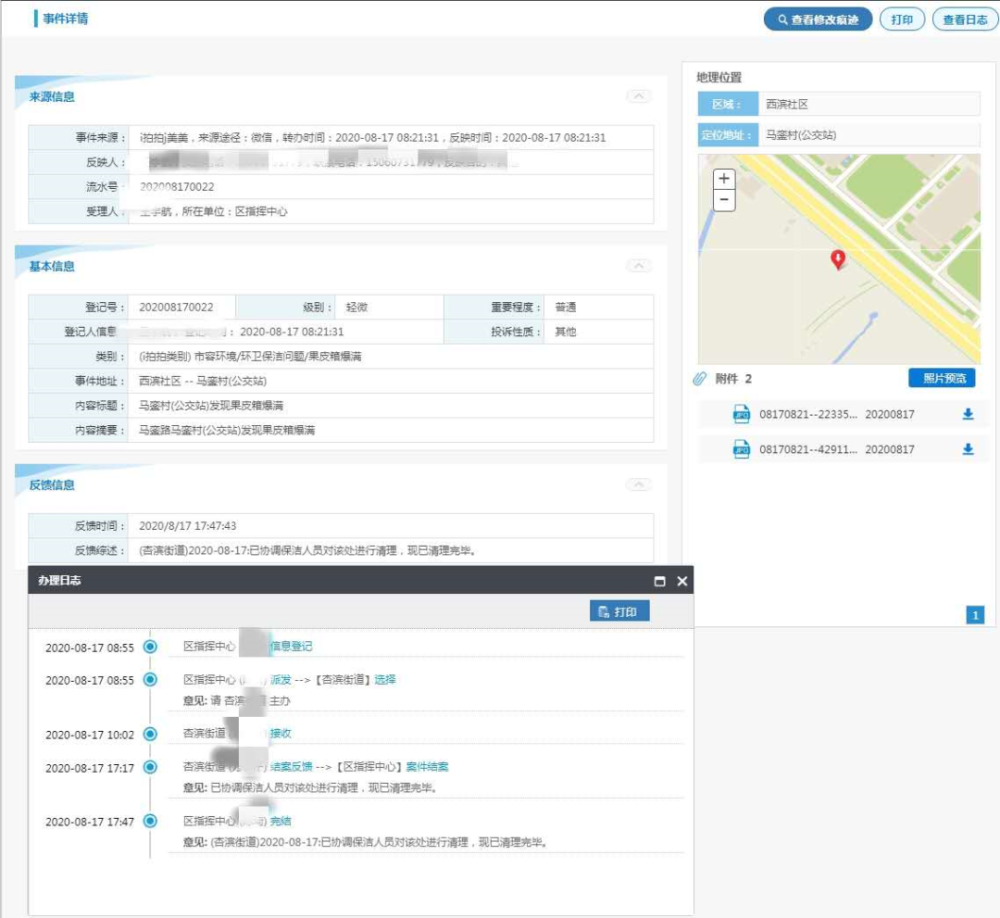This screenshot has height=918, width=1000.
Task: Collapse the 来源信息 section
Action: (638, 96)
